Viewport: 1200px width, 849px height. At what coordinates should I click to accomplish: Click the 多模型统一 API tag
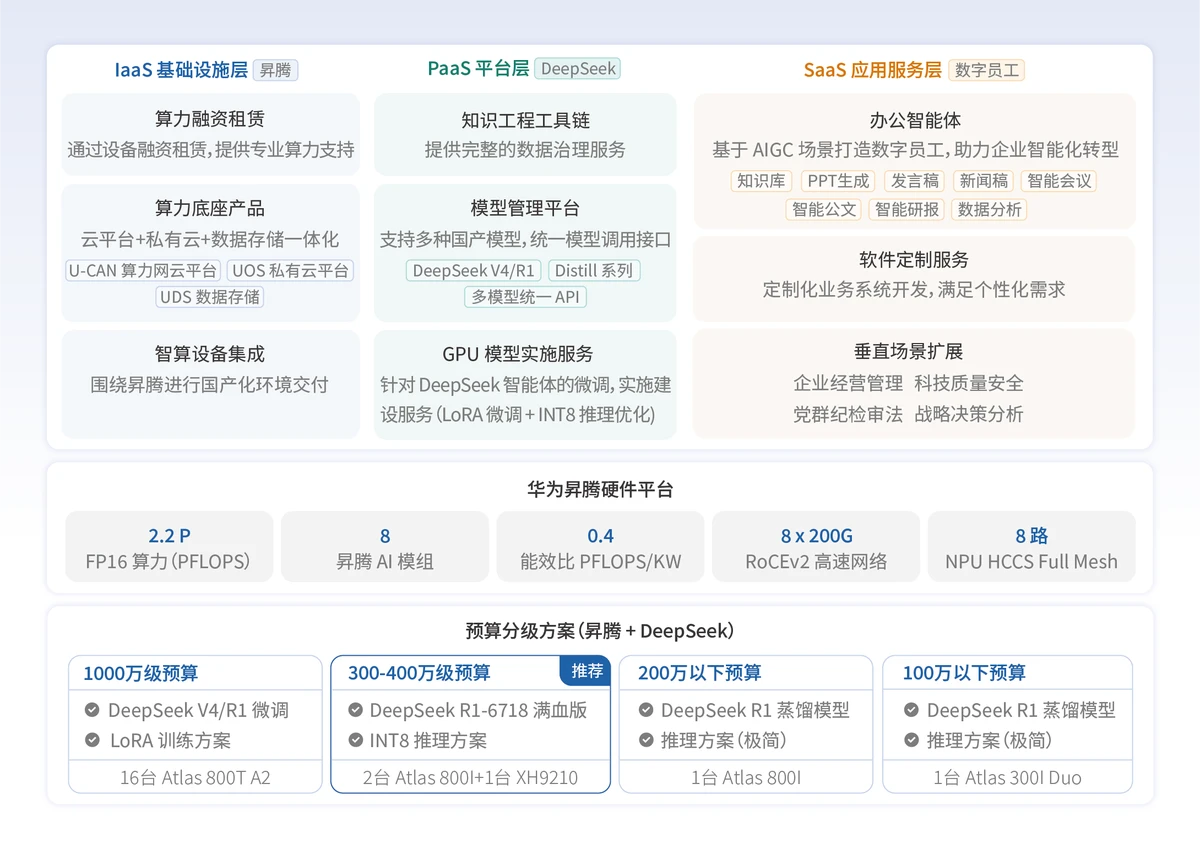tap(525, 297)
